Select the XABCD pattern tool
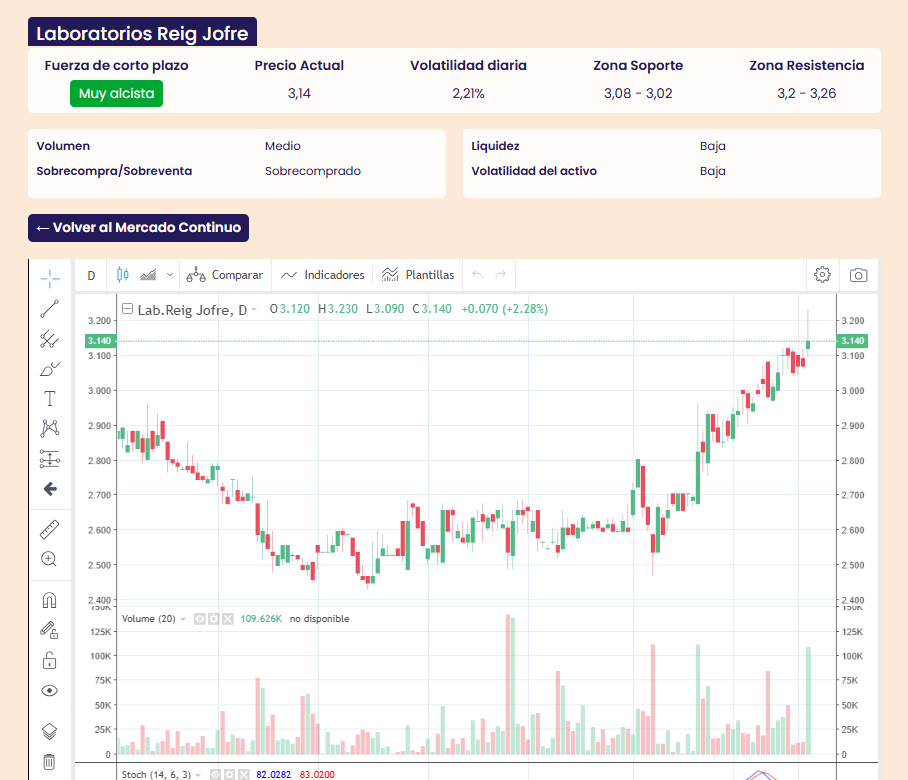This screenshot has height=780, width=908. 50,429
